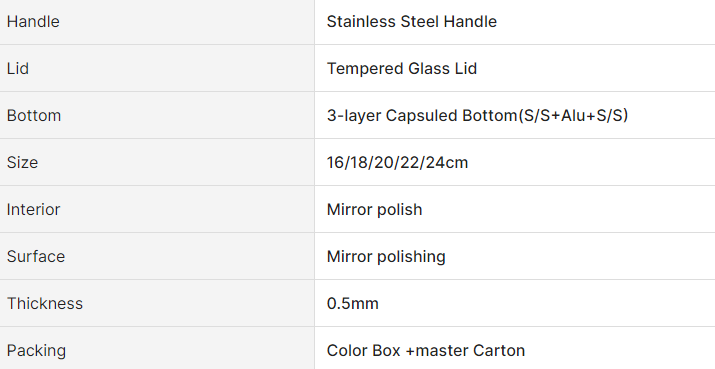The width and height of the screenshot is (715, 369).
Task: Select the 16/18/20/22/24cm size value
Action: (x=397, y=162)
